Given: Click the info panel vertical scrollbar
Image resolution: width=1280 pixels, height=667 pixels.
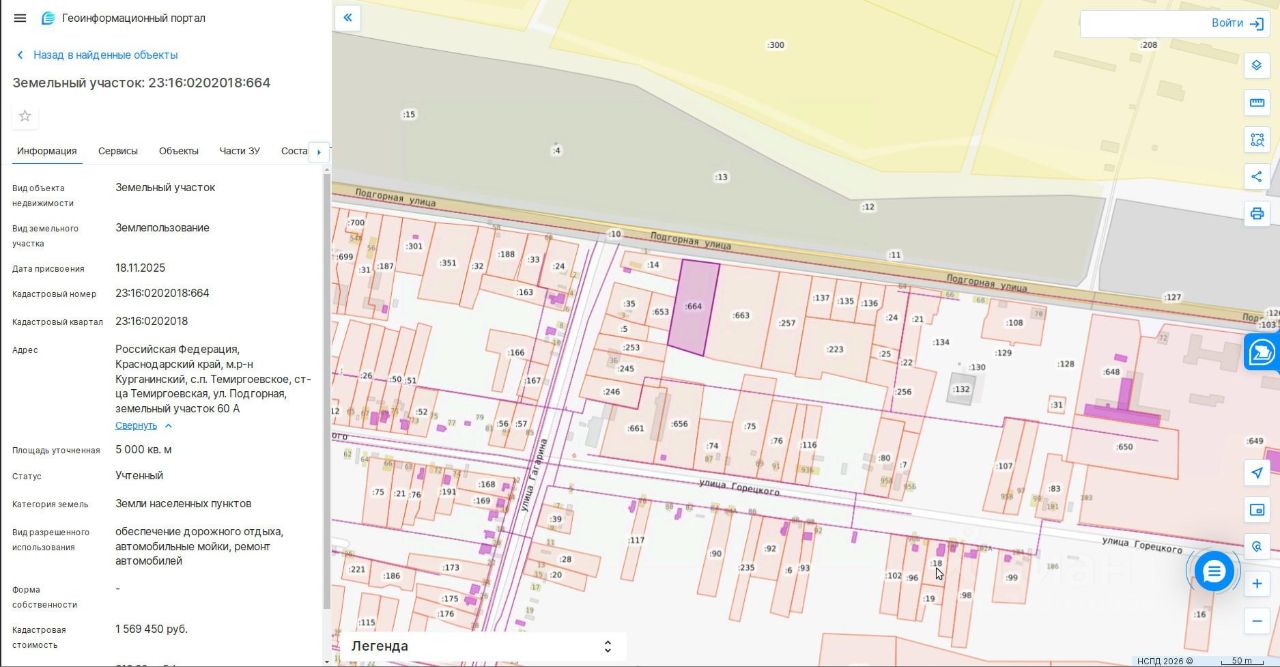Looking at the screenshot, I should [x=327, y=390].
